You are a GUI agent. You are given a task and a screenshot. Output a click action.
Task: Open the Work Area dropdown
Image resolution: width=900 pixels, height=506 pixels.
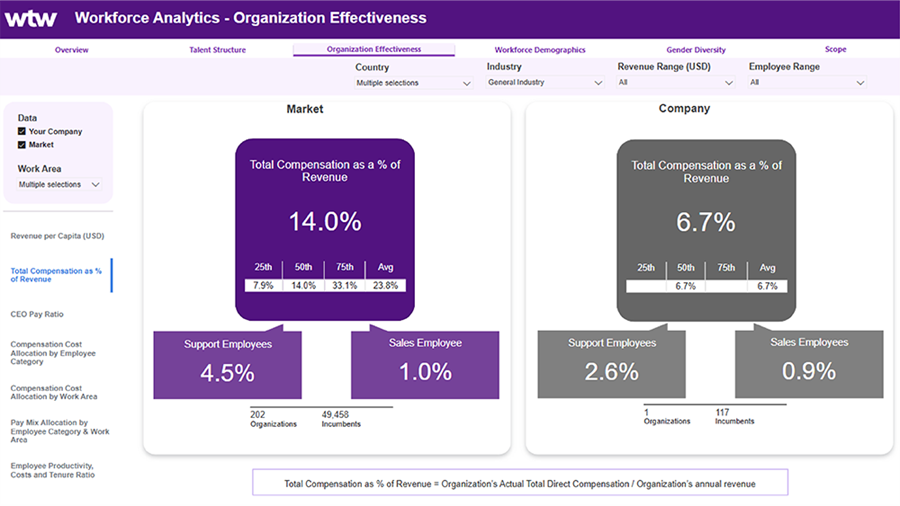[x=60, y=185]
